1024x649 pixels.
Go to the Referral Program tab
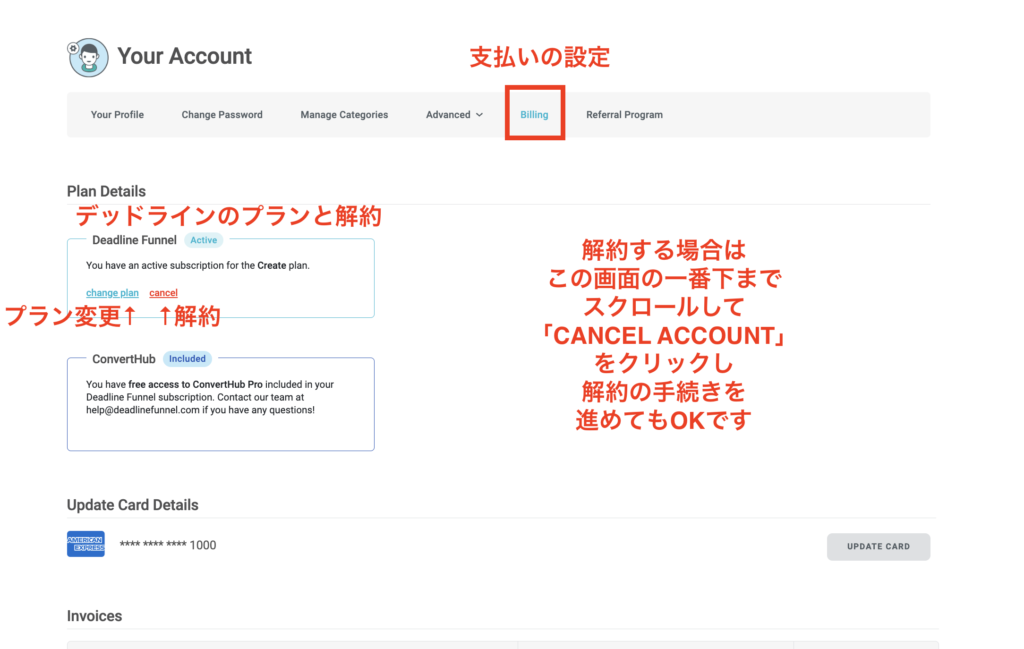[x=624, y=115]
